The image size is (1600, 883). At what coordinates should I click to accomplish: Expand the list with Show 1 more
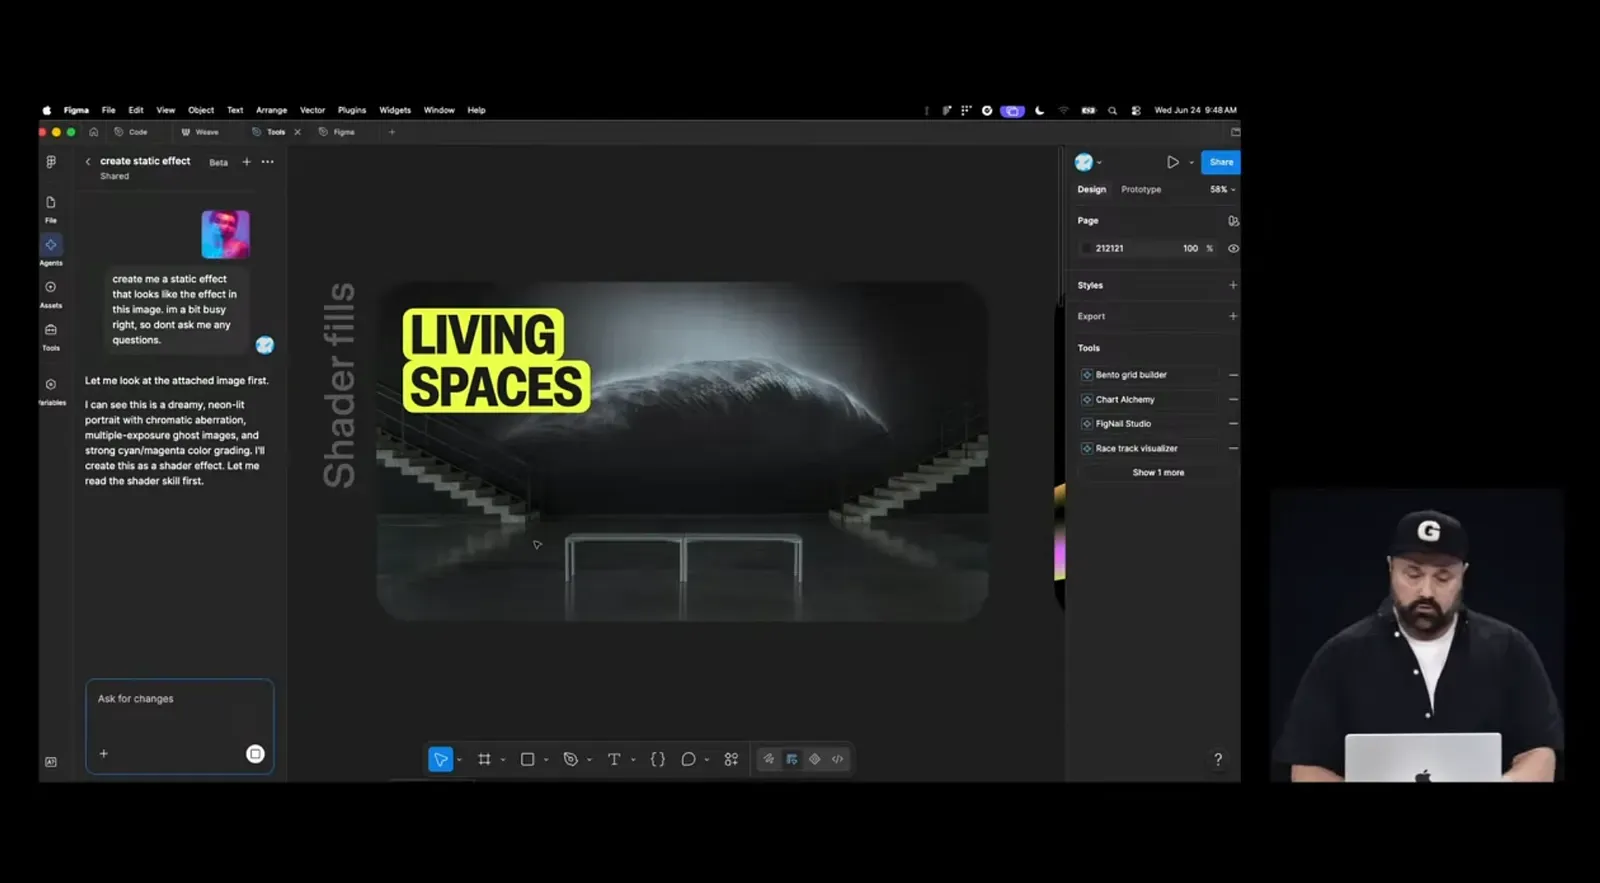(x=1158, y=472)
